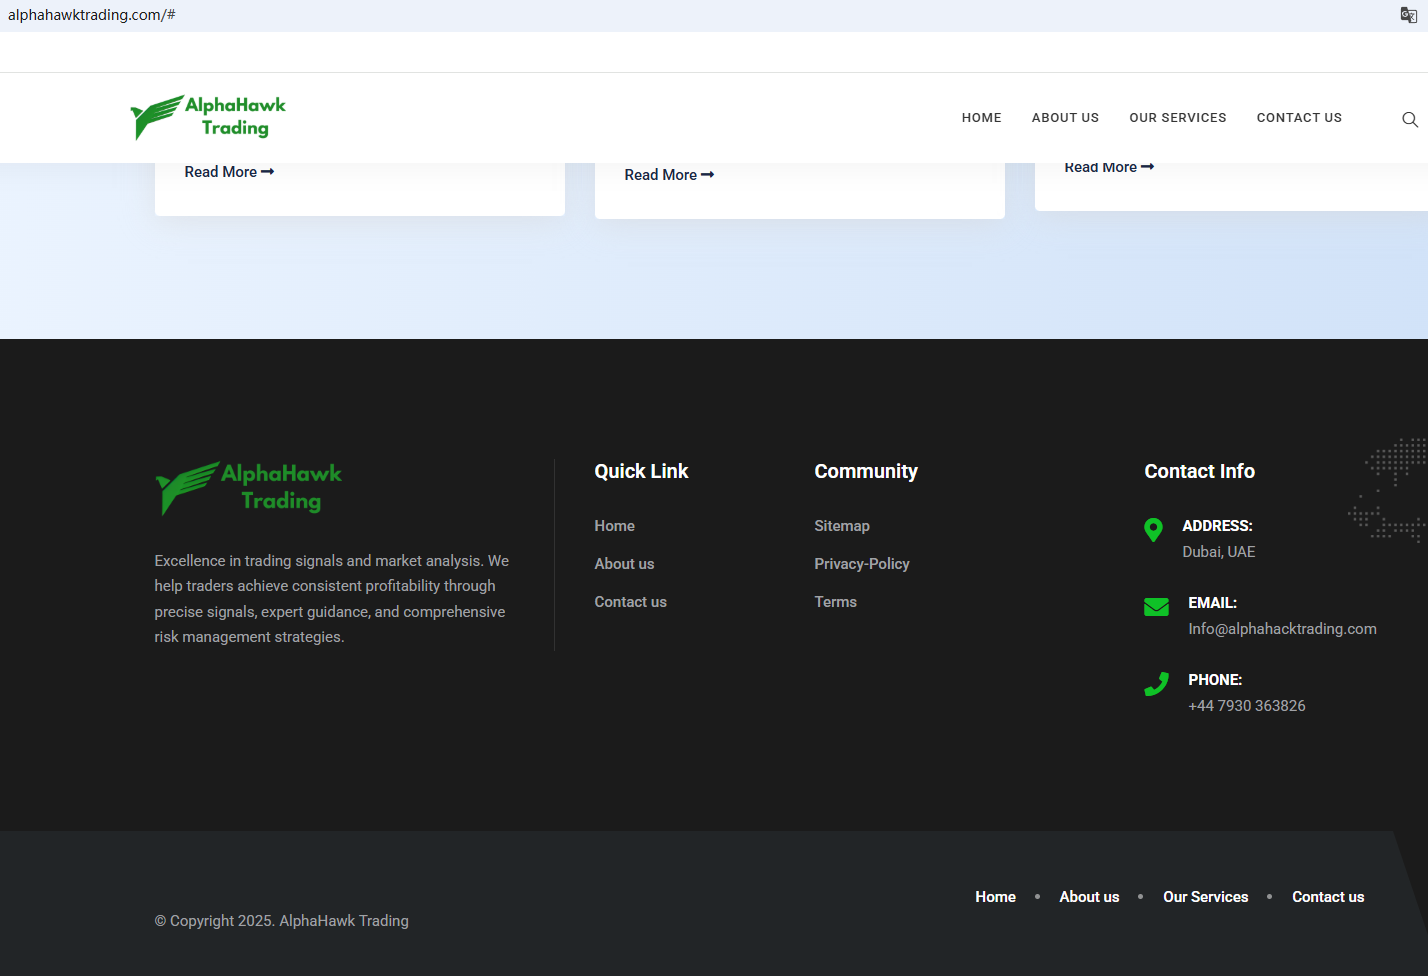Click Read More on the middle card
The height and width of the screenshot is (976, 1428).
tap(668, 175)
